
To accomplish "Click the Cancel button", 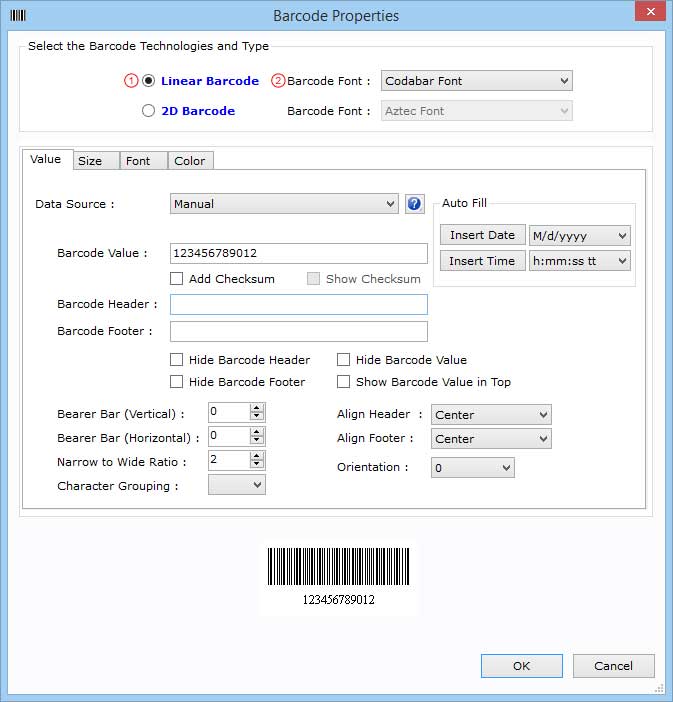I will pos(613,666).
